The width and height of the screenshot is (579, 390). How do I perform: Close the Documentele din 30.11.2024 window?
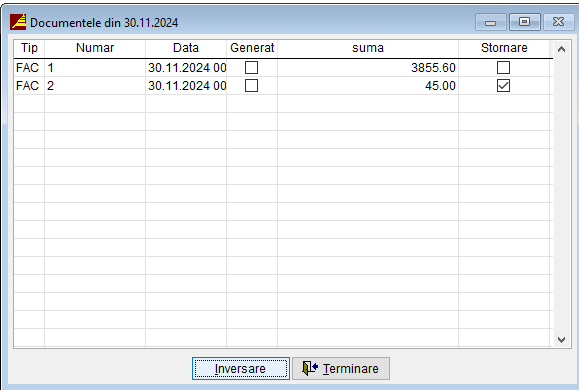pyautogui.click(x=558, y=22)
